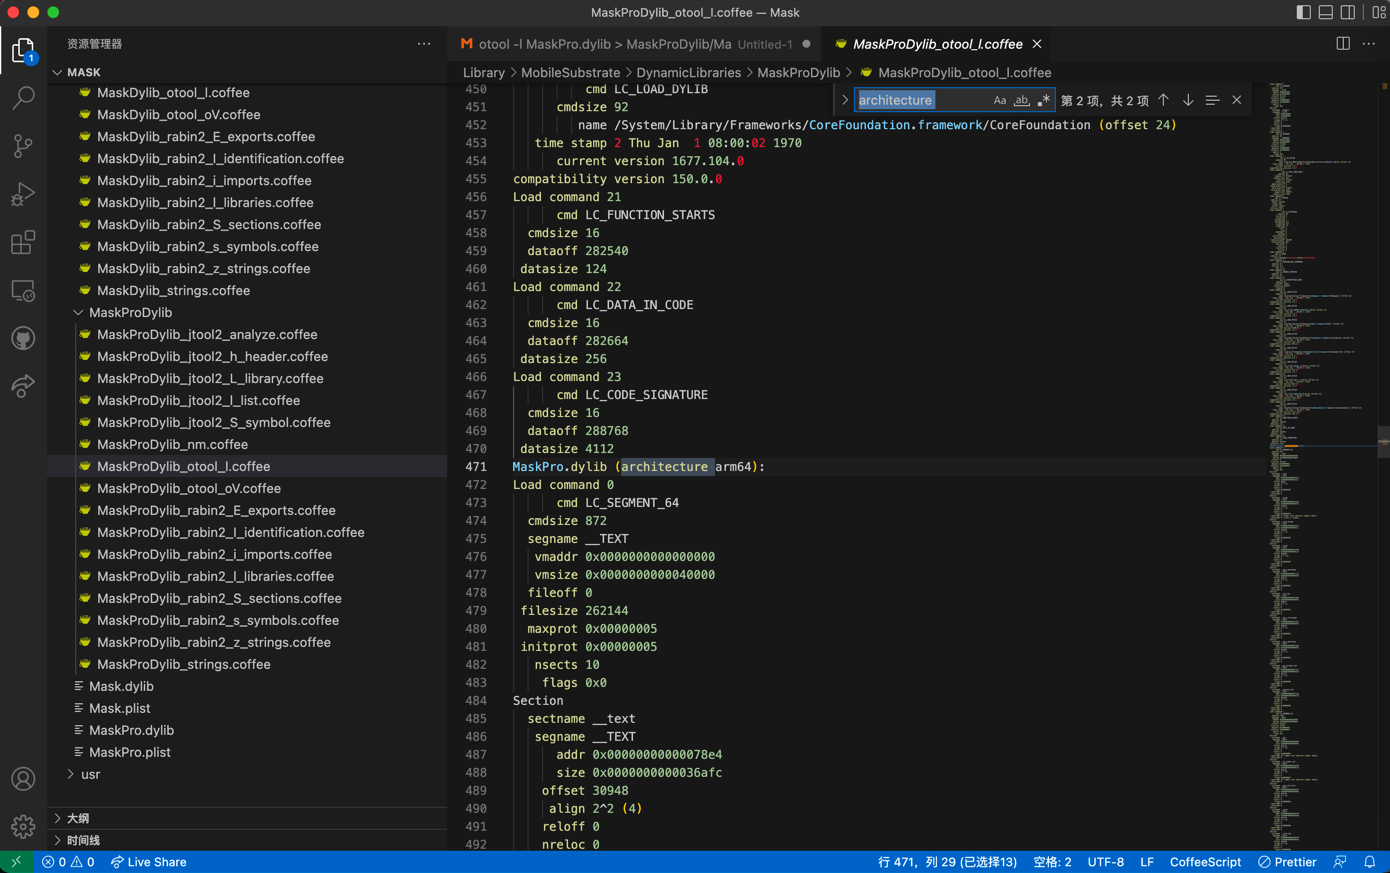Screen dimensions: 1390x873
Task: Toggle the bottom panel layout icon
Action: point(1326,13)
